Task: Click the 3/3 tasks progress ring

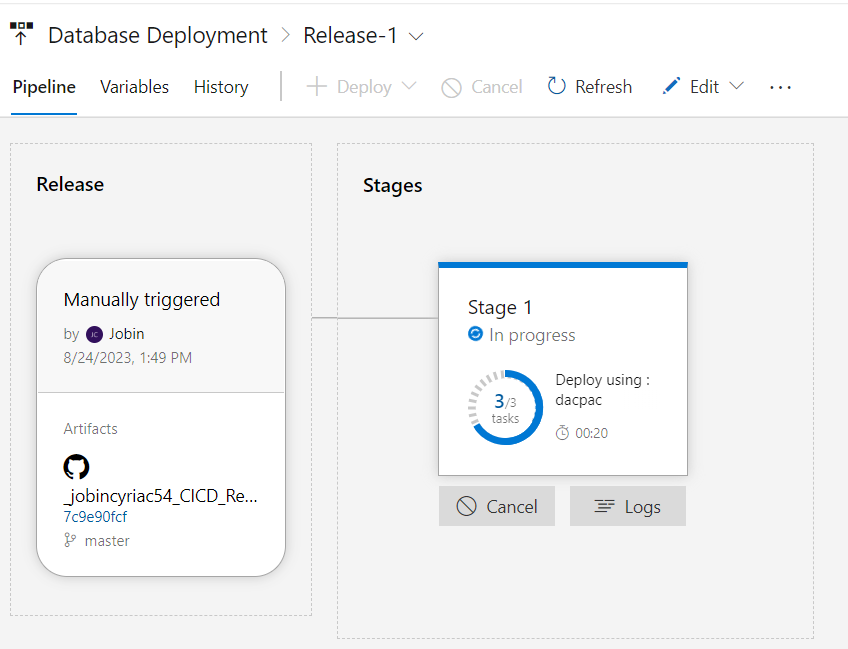Action: click(x=505, y=407)
